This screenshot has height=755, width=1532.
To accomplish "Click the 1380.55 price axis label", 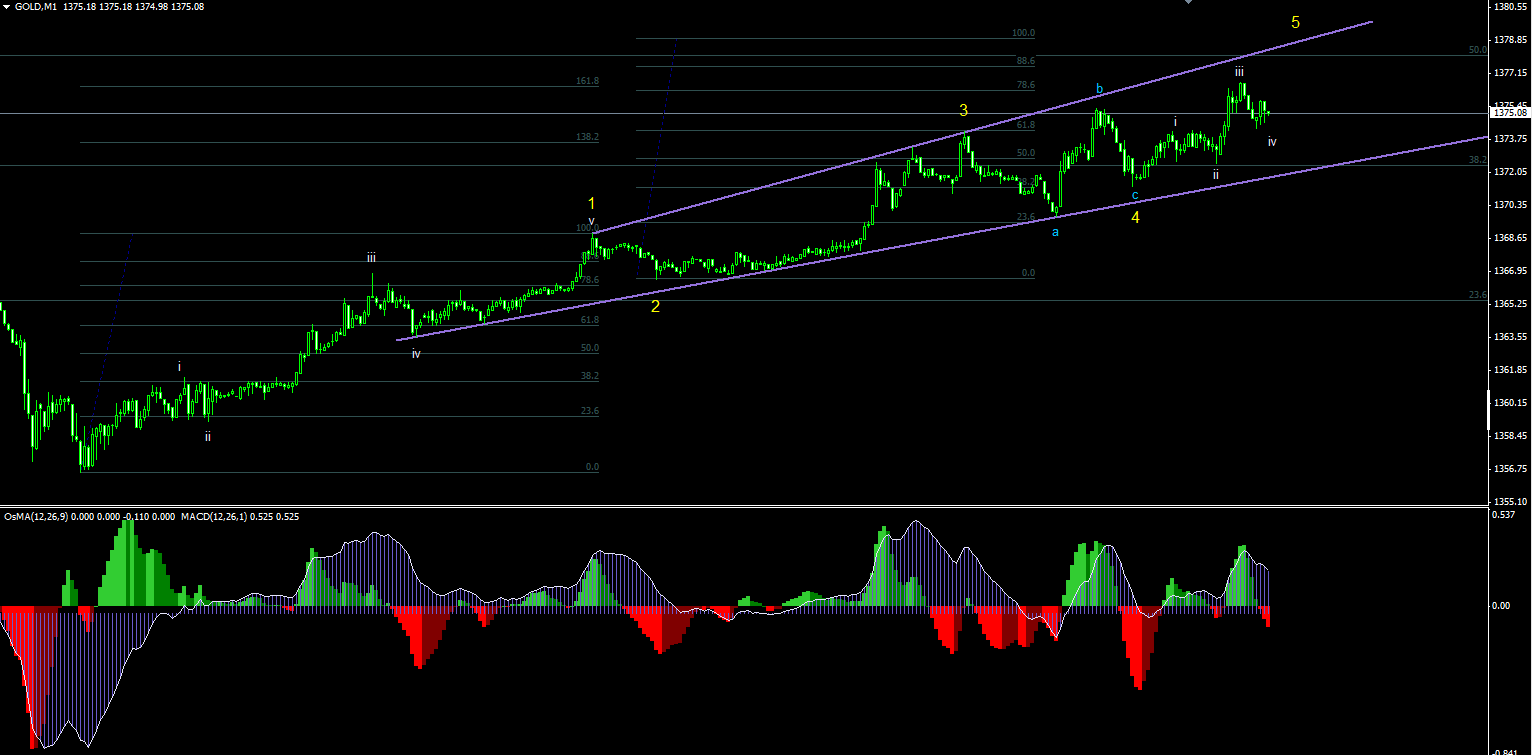I will click(1508, 7).
